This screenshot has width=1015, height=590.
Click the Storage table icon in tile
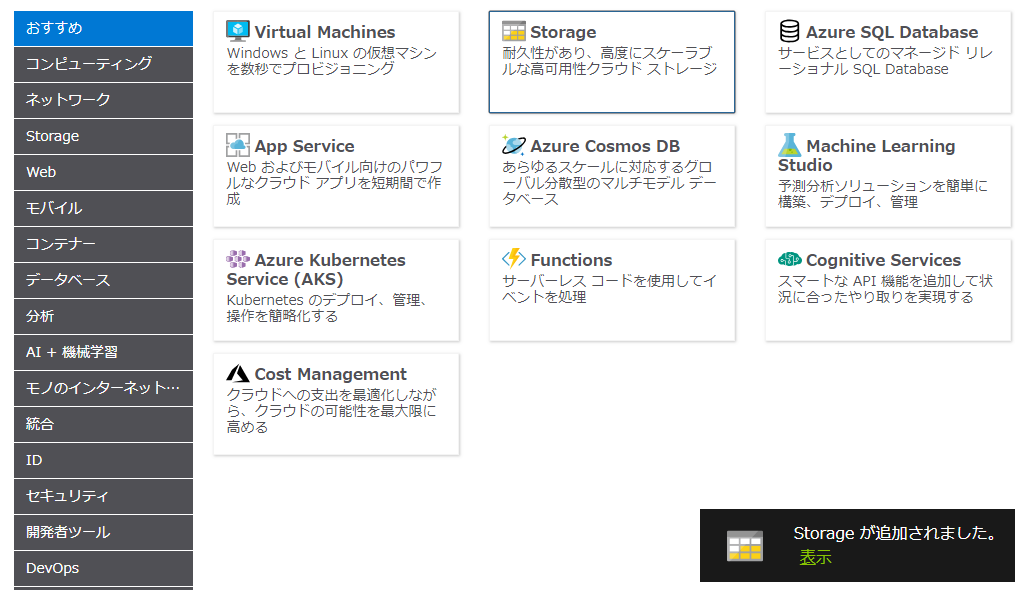514,31
